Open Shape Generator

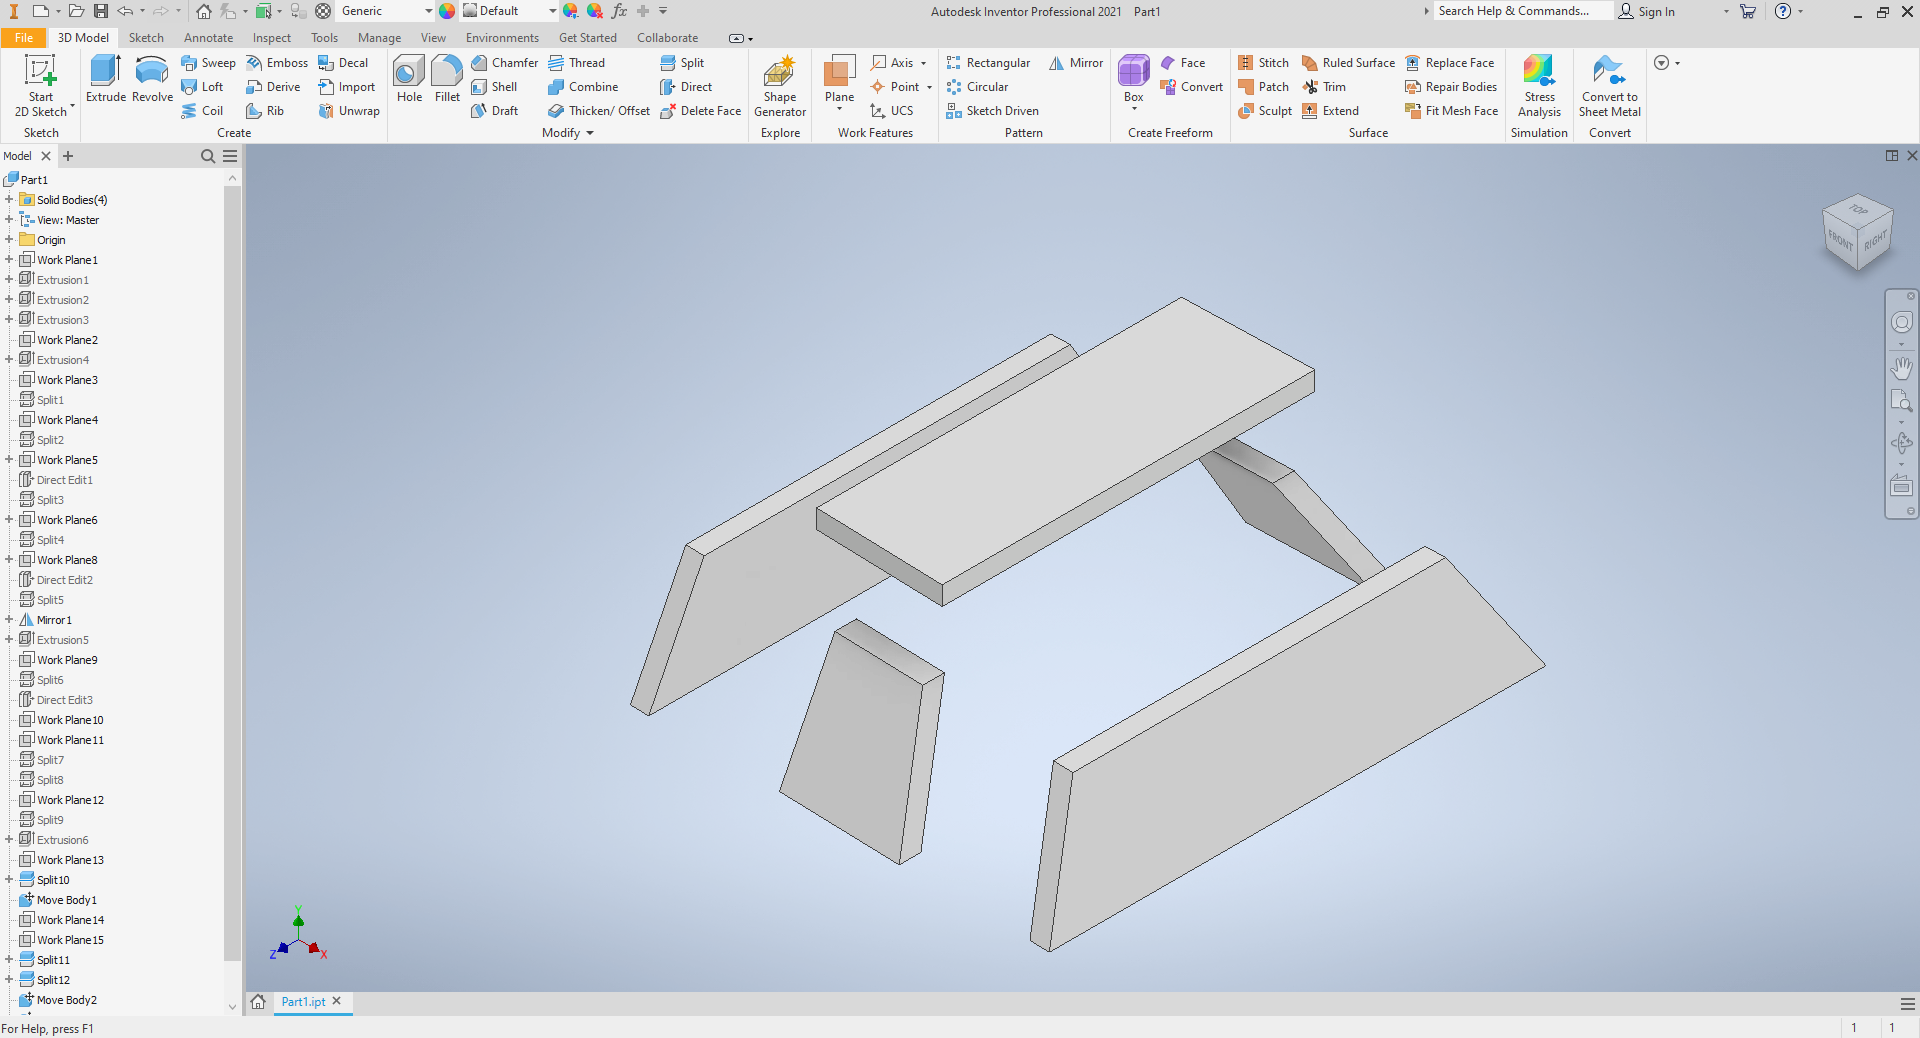[x=780, y=86]
